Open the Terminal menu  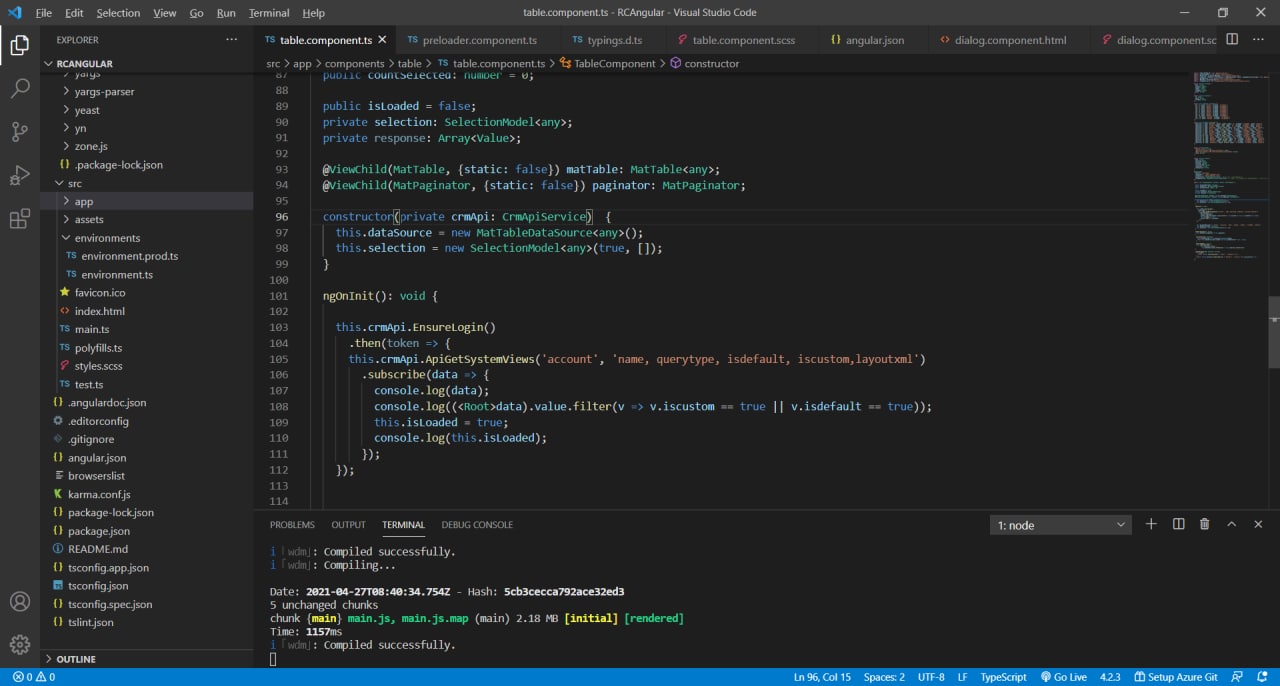[268, 13]
